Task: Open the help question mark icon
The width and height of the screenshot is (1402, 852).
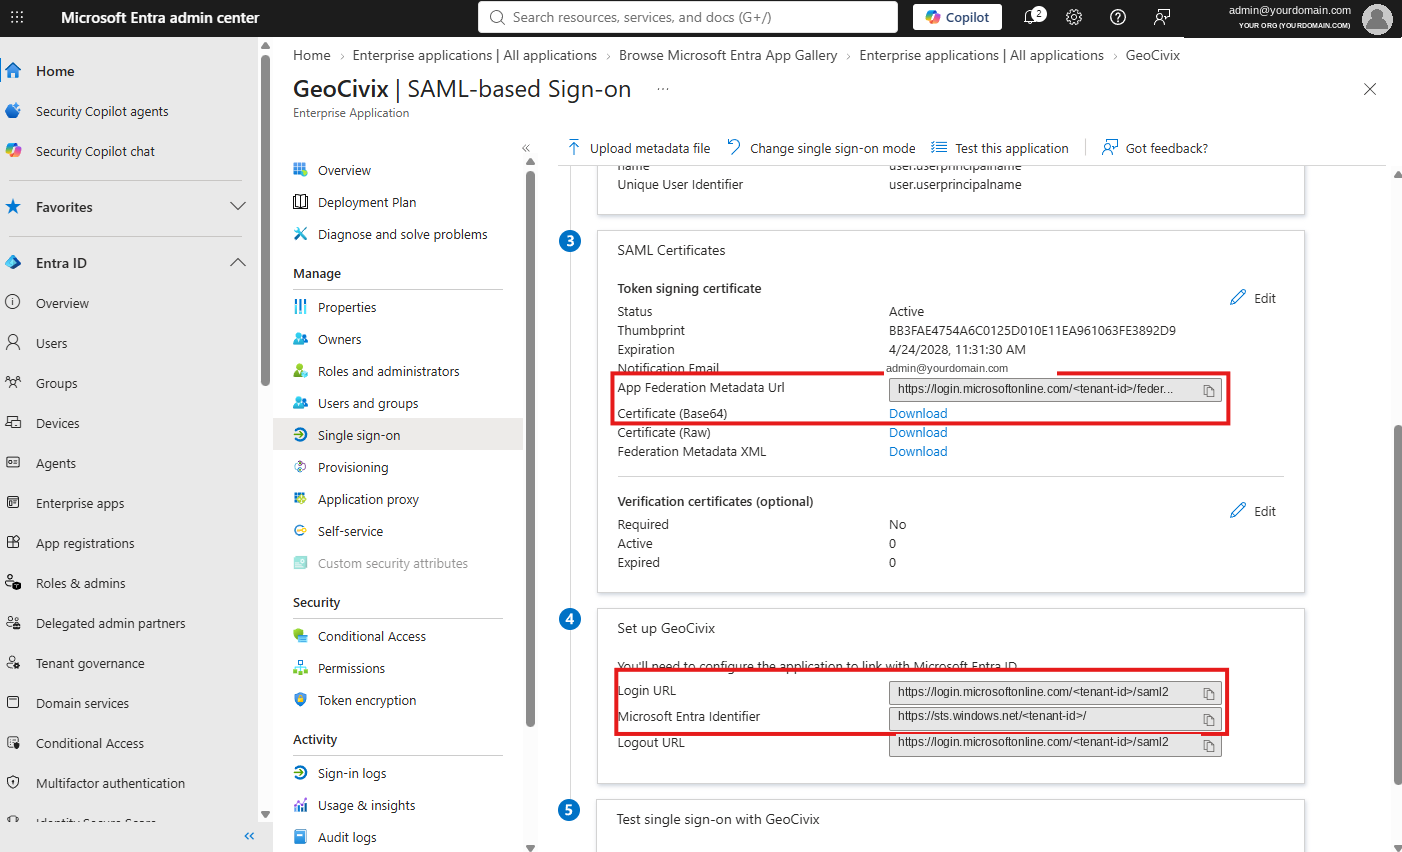Action: click(x=1118, y=17)
